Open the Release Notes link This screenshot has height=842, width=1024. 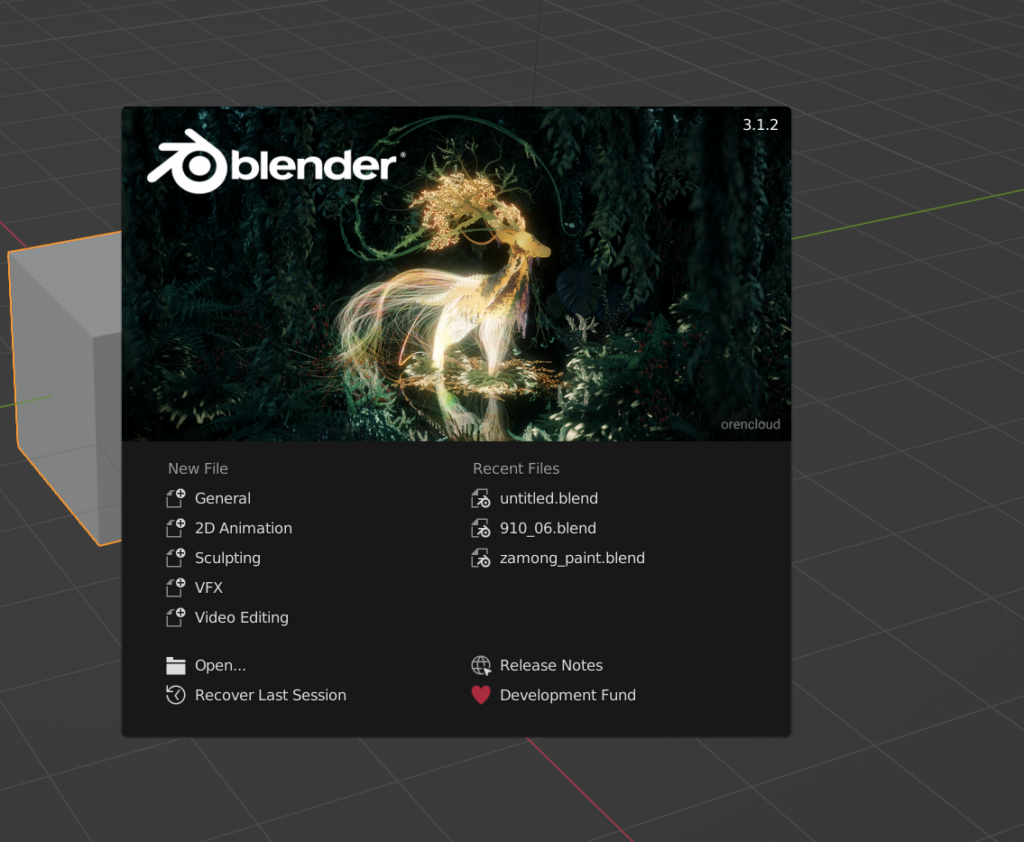tap(551, 666)
